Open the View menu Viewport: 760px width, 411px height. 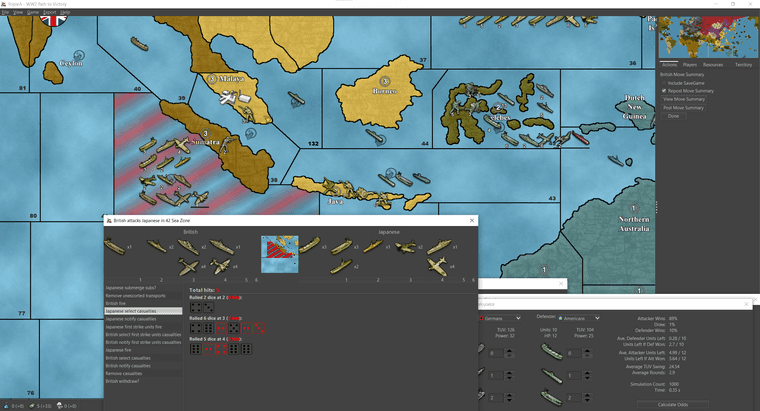[18, 12]
